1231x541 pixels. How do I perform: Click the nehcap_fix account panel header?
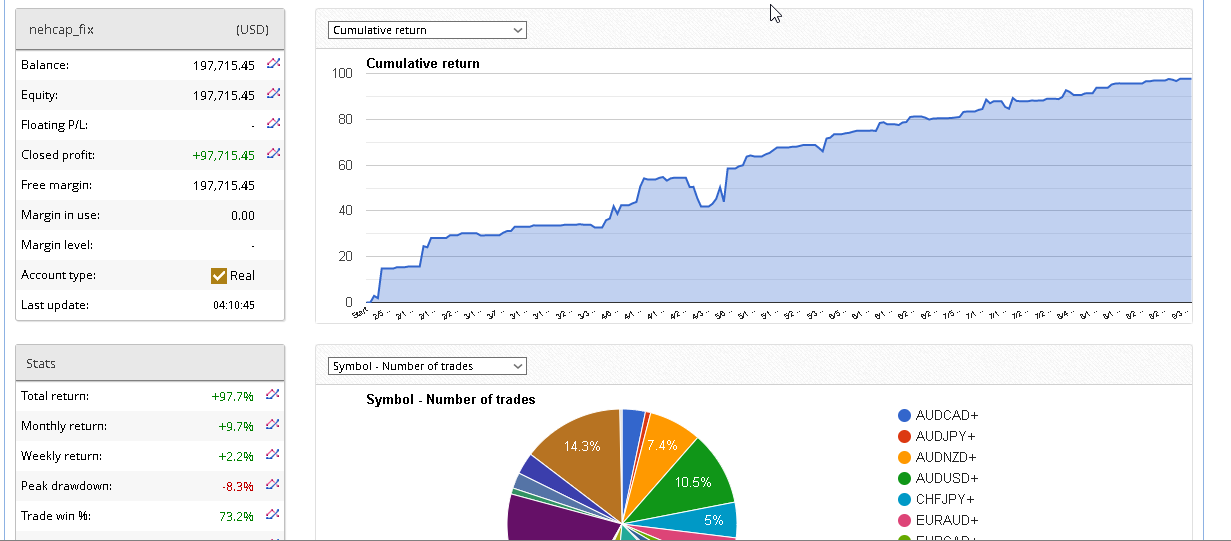tap(150, 29)
